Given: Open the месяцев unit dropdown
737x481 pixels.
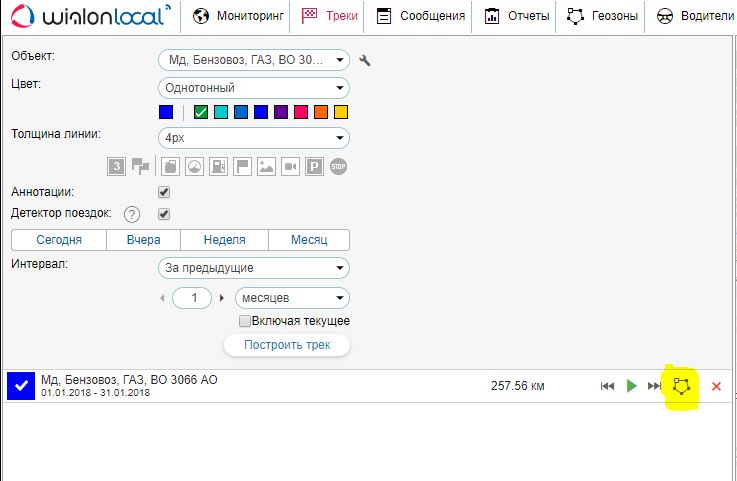Looking at the screenshot, I should click(x=292, y=298).
